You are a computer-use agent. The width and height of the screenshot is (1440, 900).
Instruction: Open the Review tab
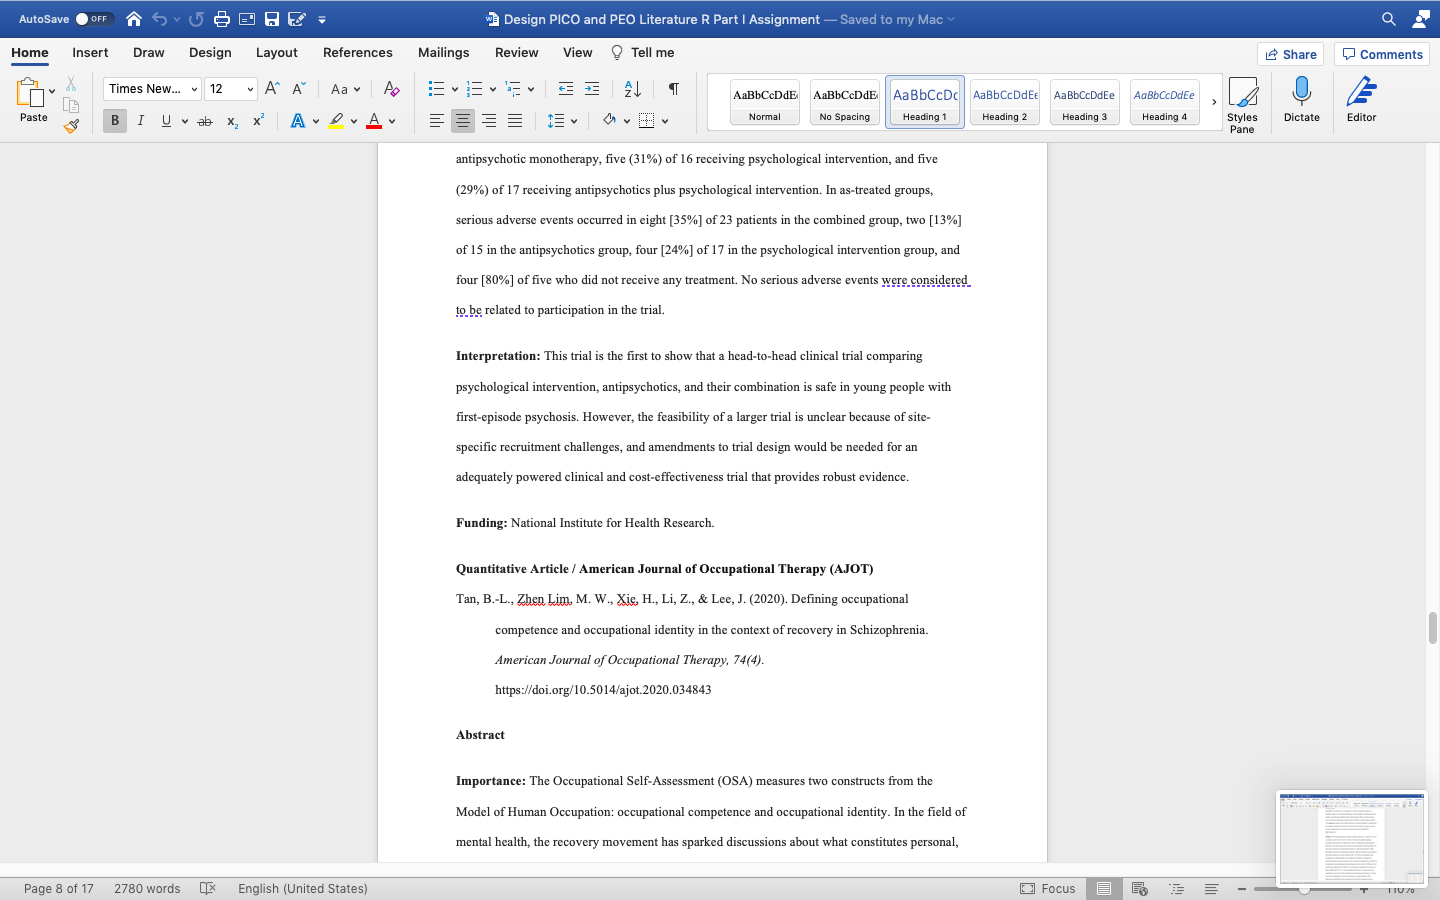517,52
